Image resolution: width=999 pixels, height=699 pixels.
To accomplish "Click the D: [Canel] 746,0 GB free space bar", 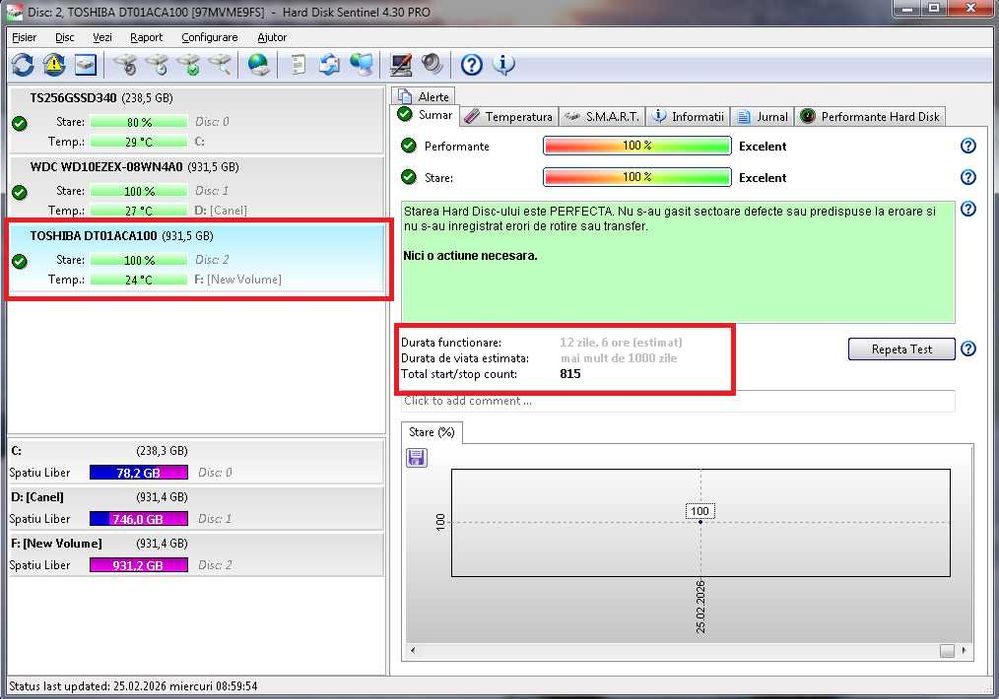I will 139,519.
